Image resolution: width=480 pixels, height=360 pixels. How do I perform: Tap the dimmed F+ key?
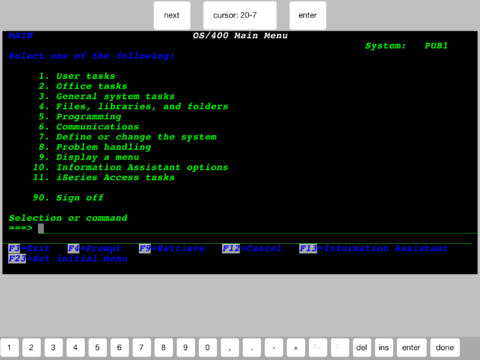(318, 348)
